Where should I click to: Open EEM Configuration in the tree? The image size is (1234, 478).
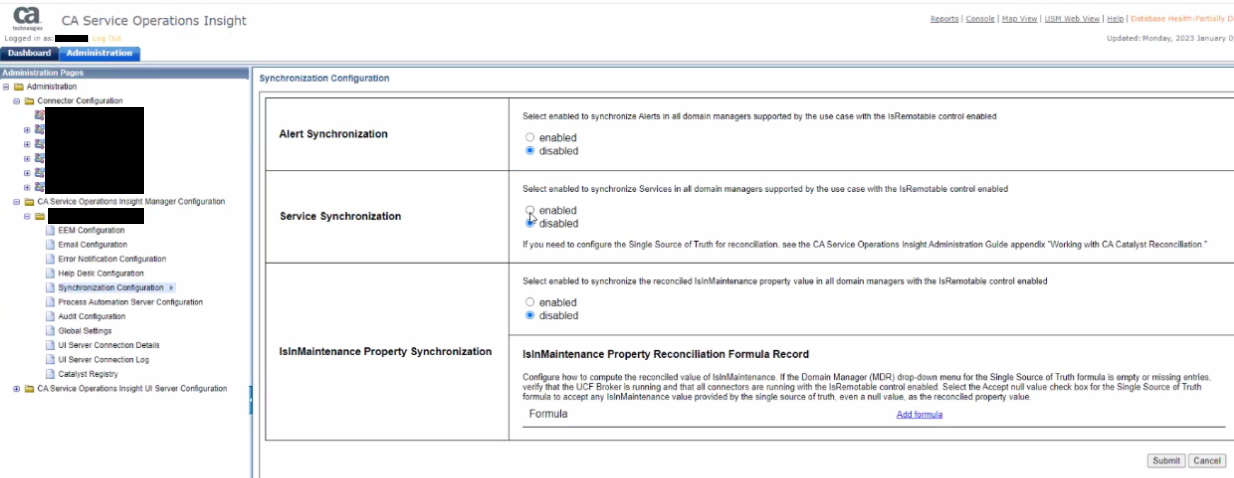click(x=91, y=231)
